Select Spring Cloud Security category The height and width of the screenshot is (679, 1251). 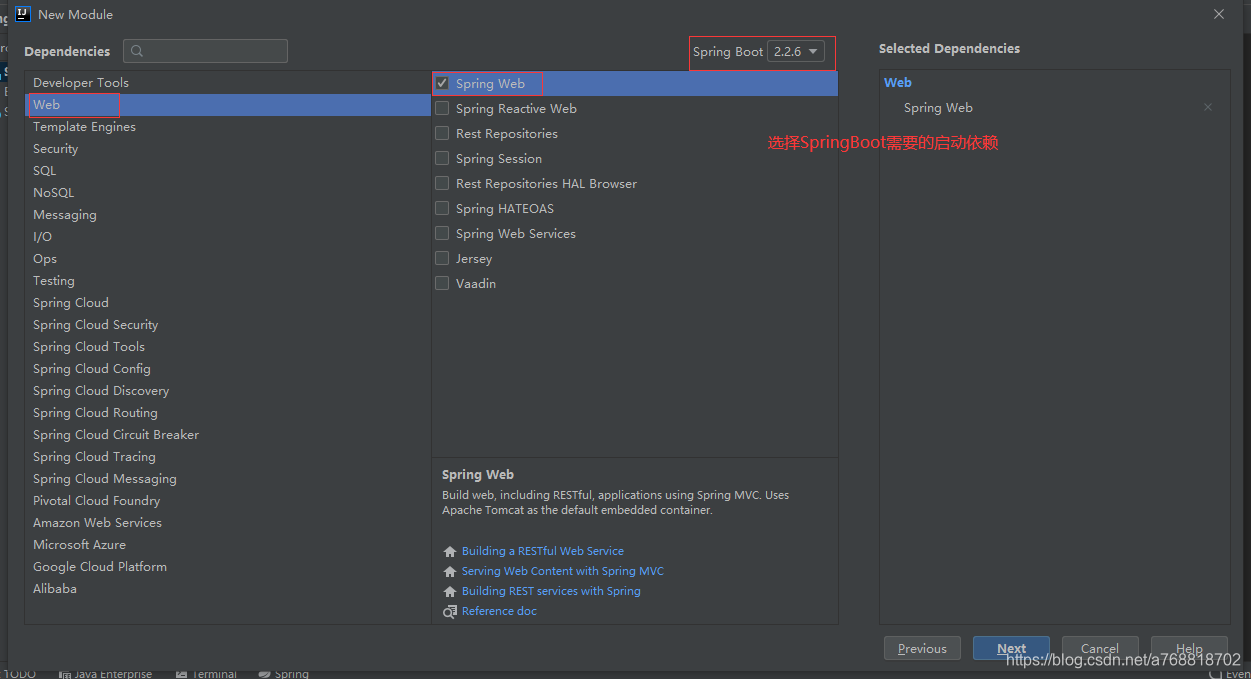[x=228, y=325]
